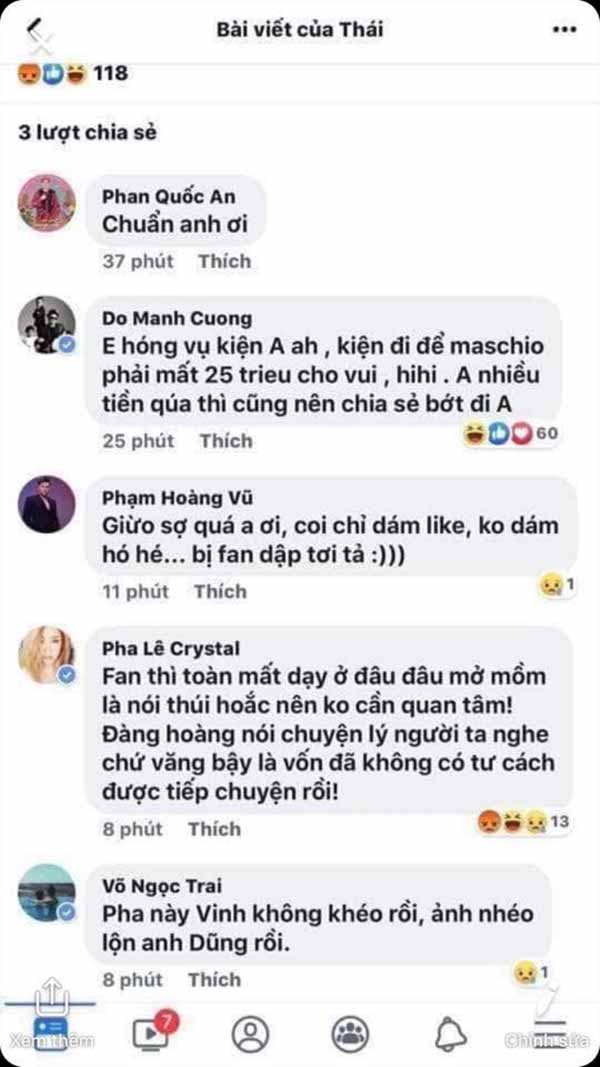This screenshot has height=1067, width=600.
Task: Open Võ Ngọc Trai's profile picture
Action: click(x=47, y=892)
